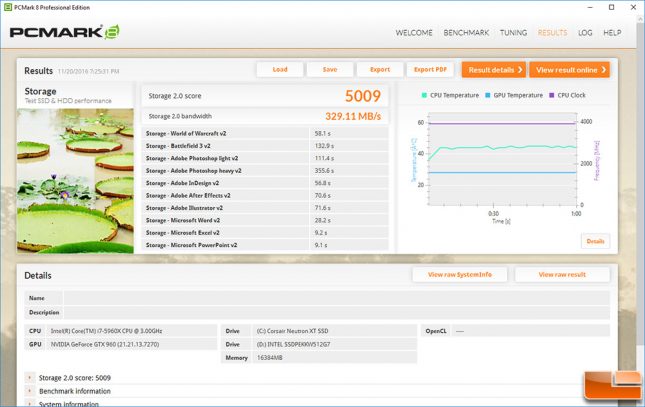Click the Export PDF button

tap(430, 70)
